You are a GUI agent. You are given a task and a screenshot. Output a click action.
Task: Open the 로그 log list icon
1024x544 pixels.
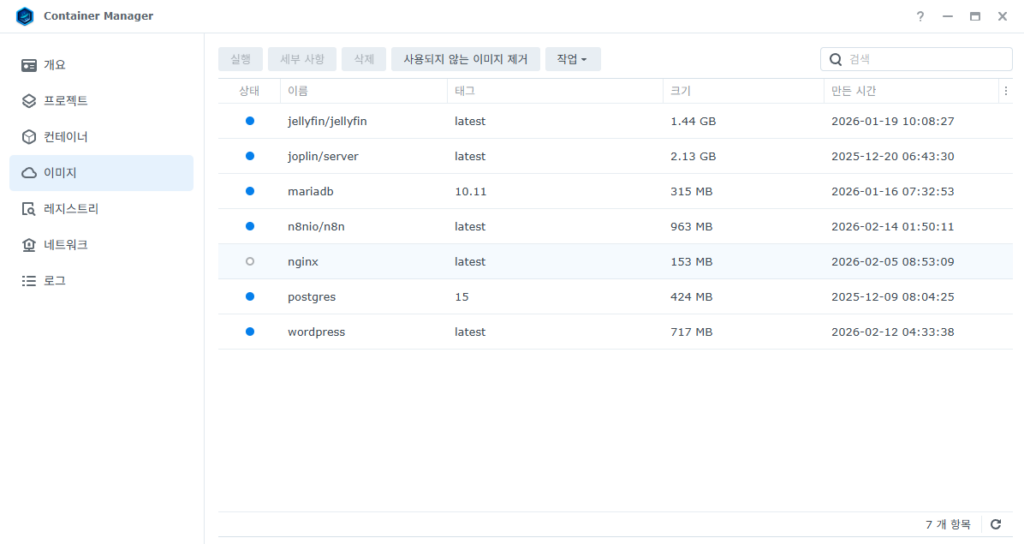29,281
